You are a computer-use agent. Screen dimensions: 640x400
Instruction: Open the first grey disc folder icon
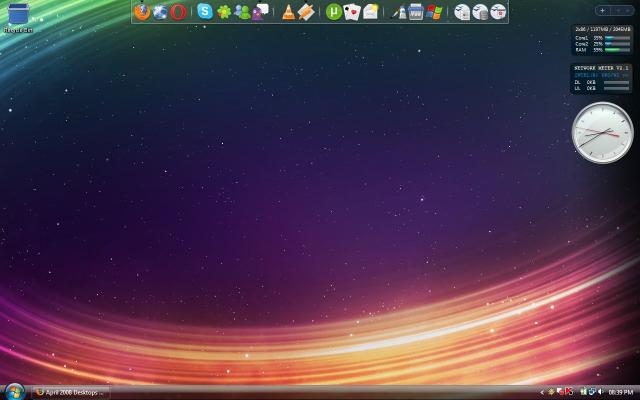[462, 12]
